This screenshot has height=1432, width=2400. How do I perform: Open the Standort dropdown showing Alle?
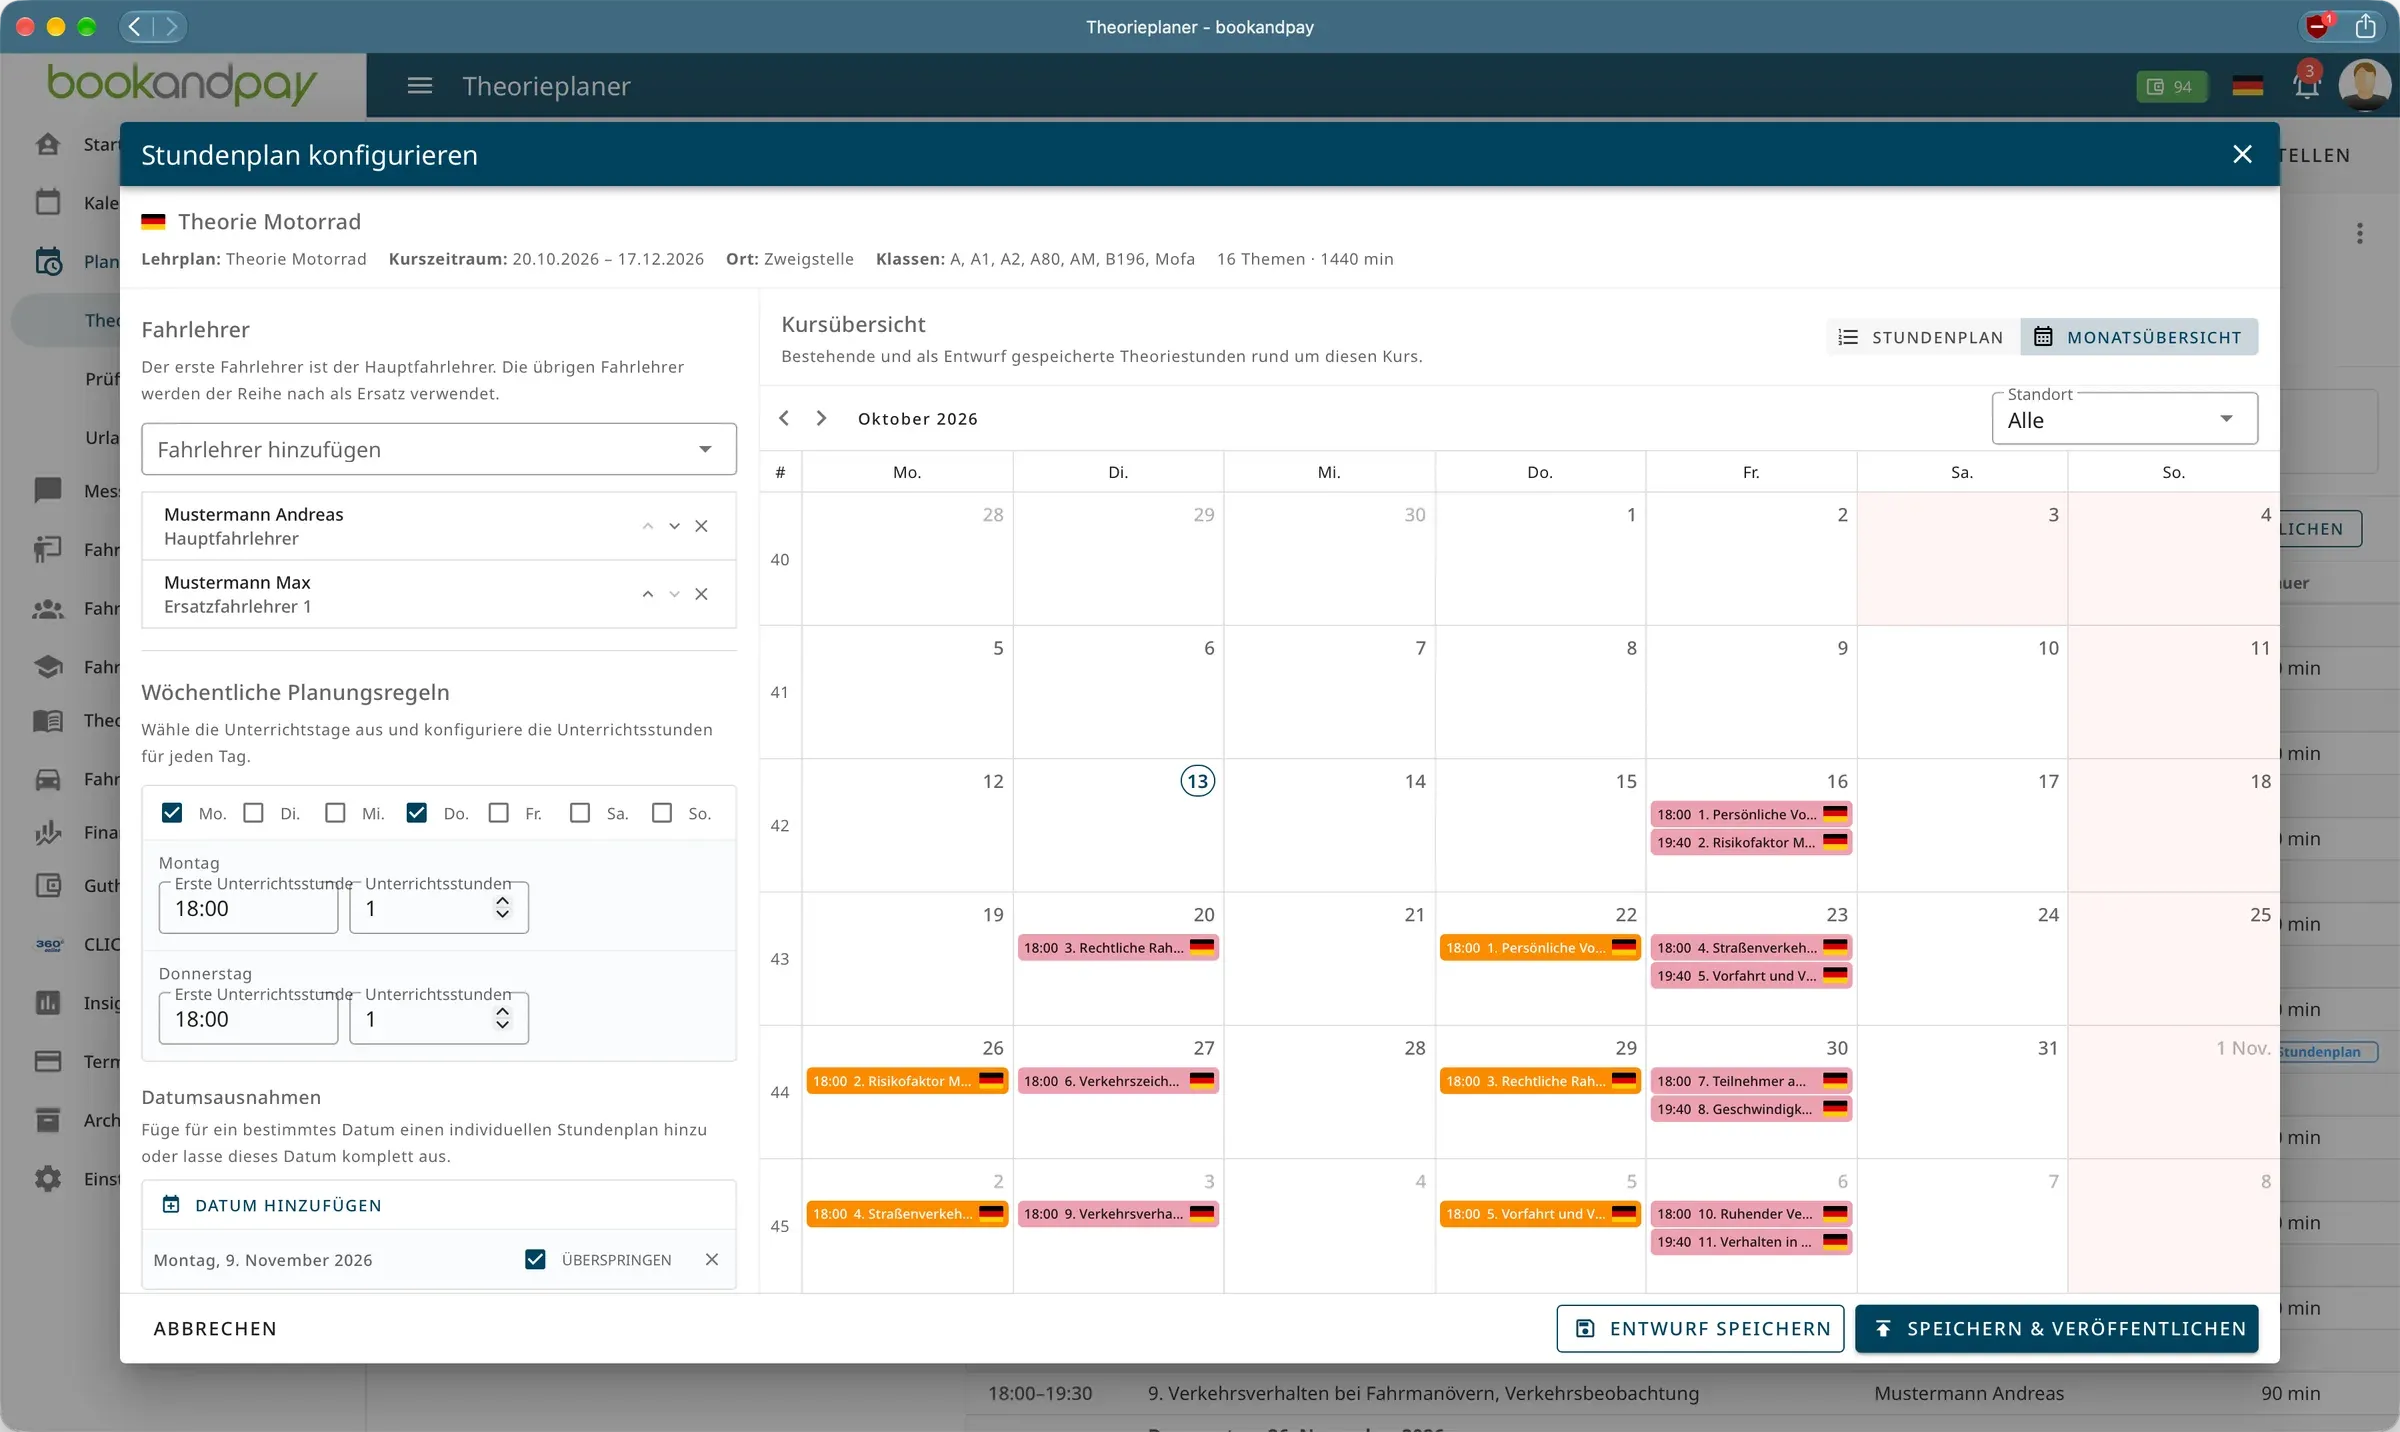tap(2125, 419)
